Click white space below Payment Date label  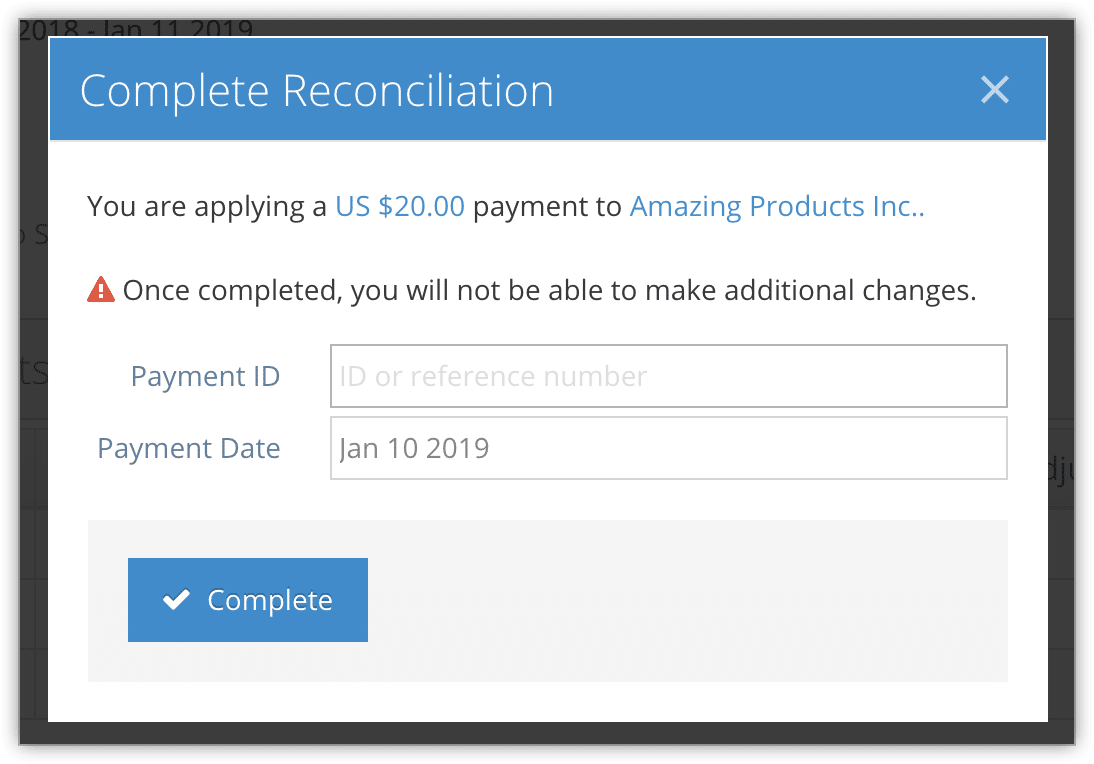pos(188,499)
